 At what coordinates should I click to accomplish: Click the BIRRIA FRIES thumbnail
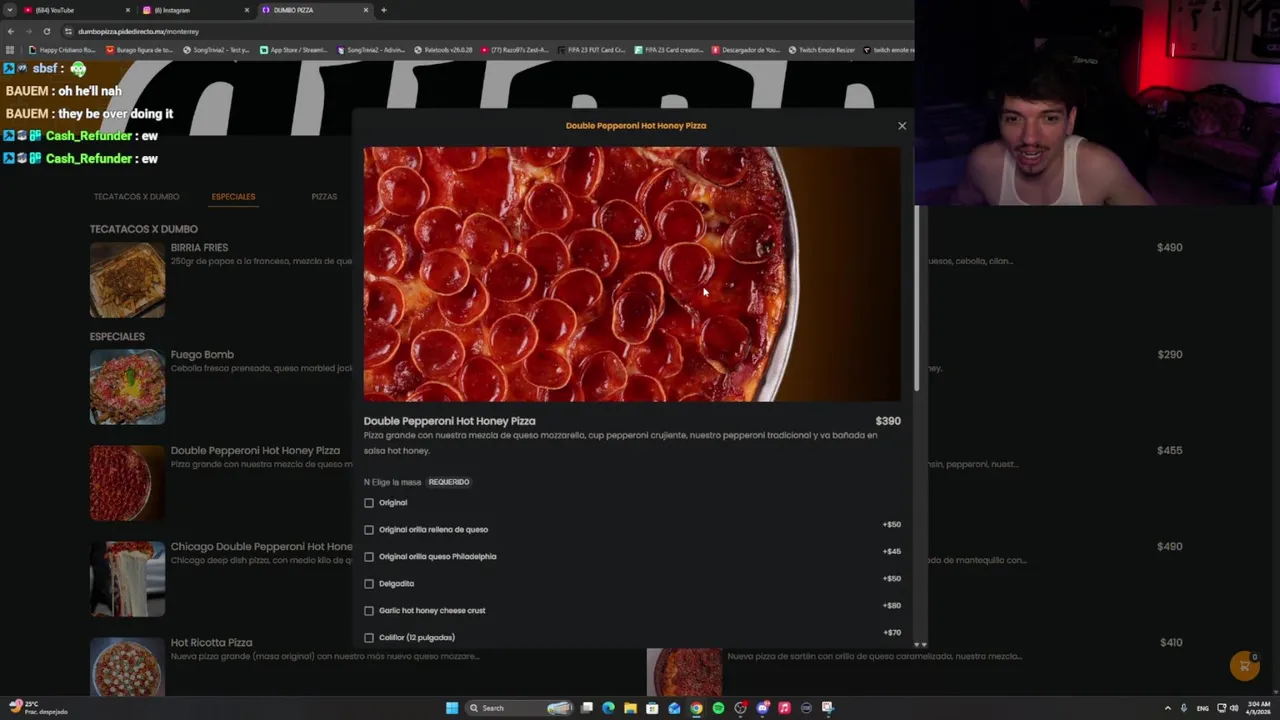point(127,280)
